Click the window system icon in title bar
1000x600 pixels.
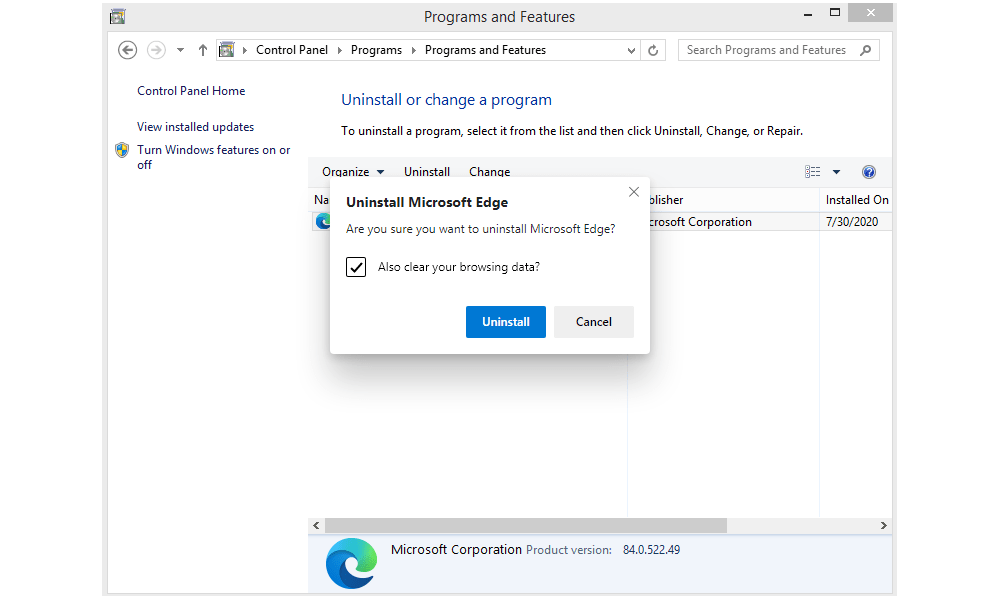click(x=117, y=16)
